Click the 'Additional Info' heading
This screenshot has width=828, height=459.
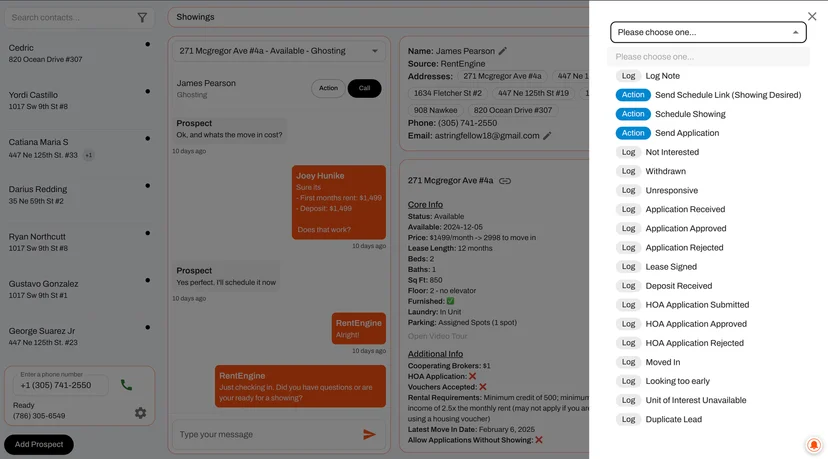[x=435, y=354]
